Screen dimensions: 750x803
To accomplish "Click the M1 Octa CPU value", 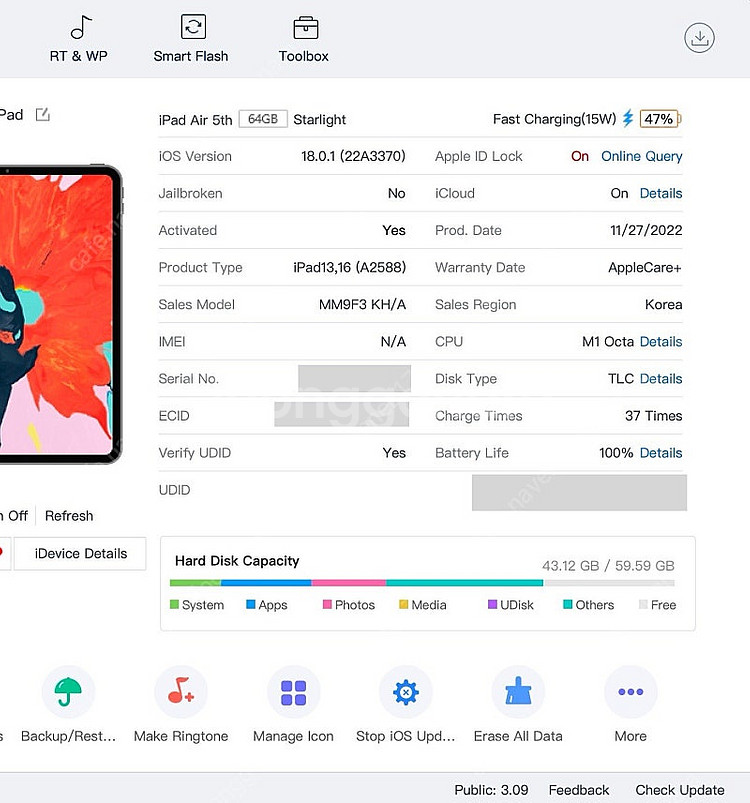I will click(608, 342).
